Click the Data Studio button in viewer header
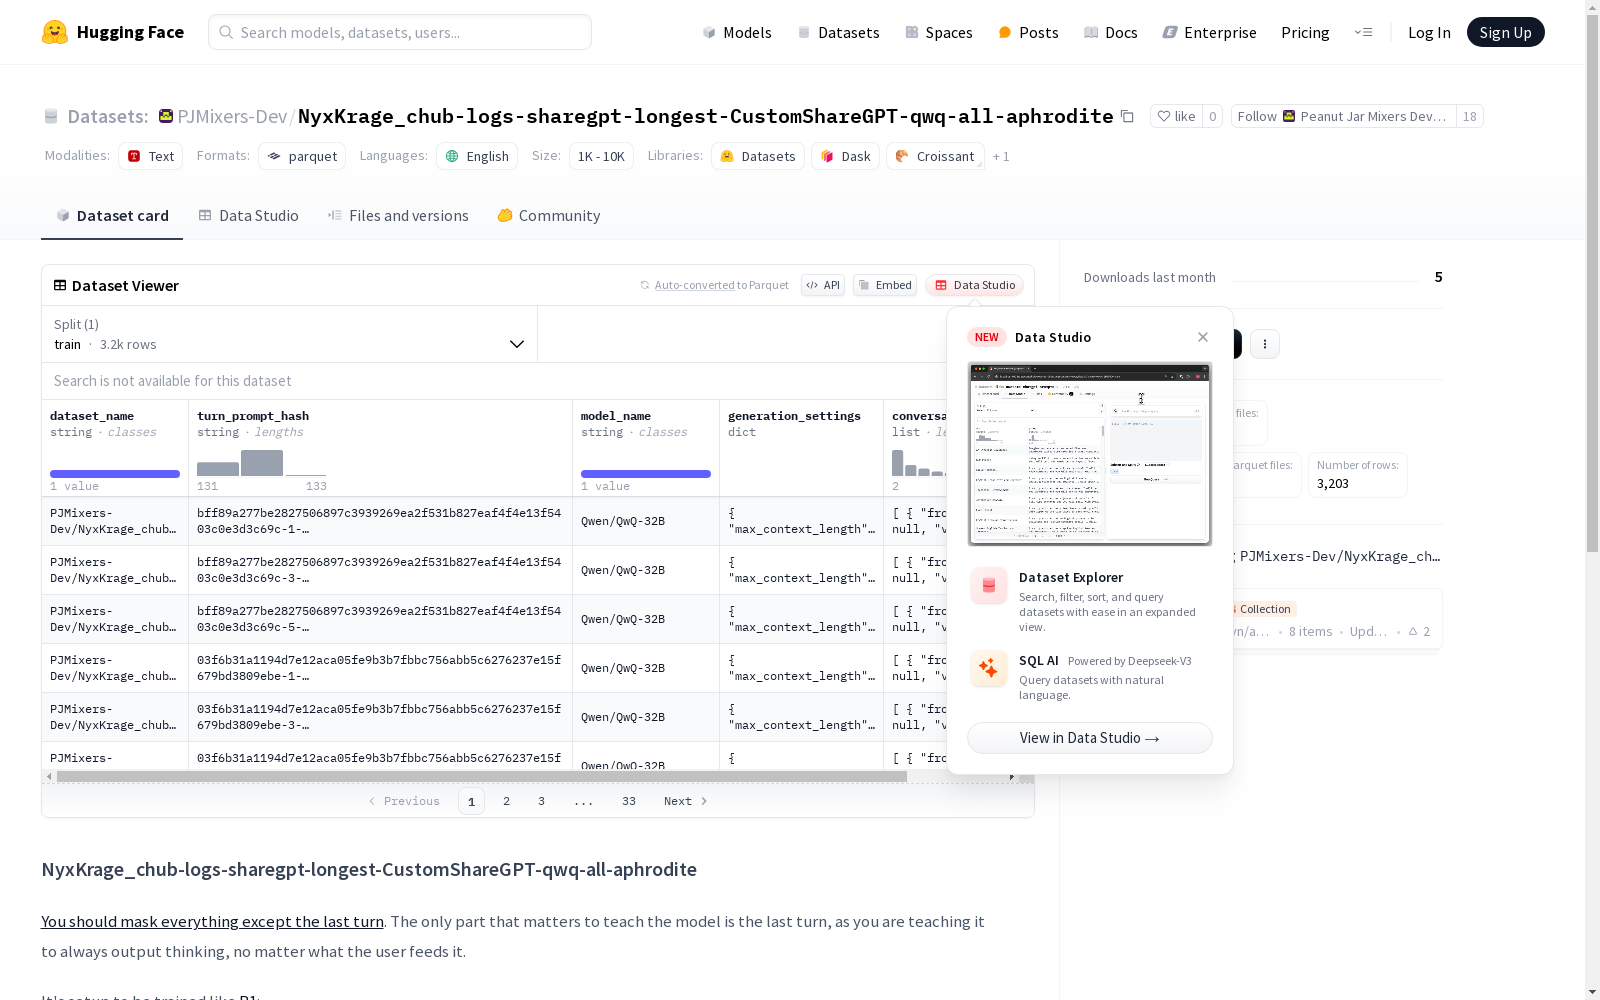The image size is (1600, 1000). click(975, 285)
